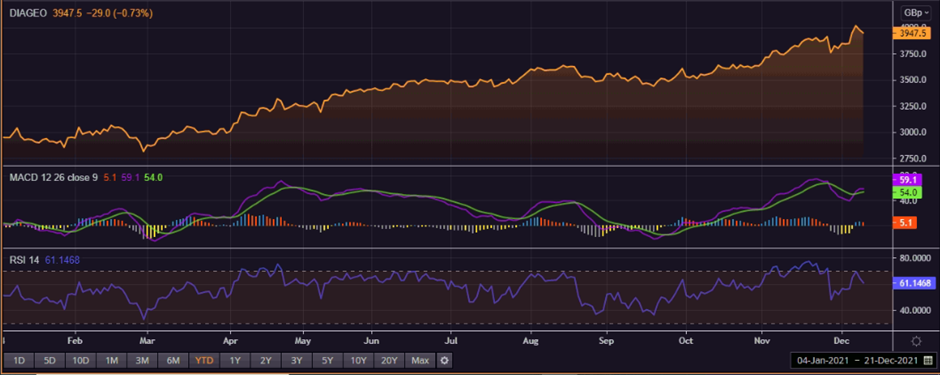
Task: Choose the 1Y time range
Action: 235,361
